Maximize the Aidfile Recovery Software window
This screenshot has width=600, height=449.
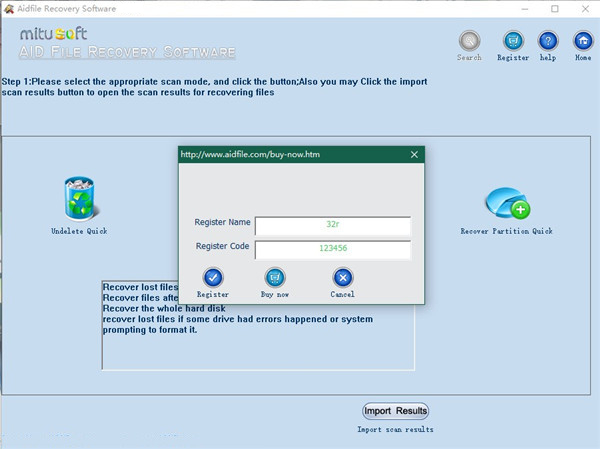coord(554,9)
